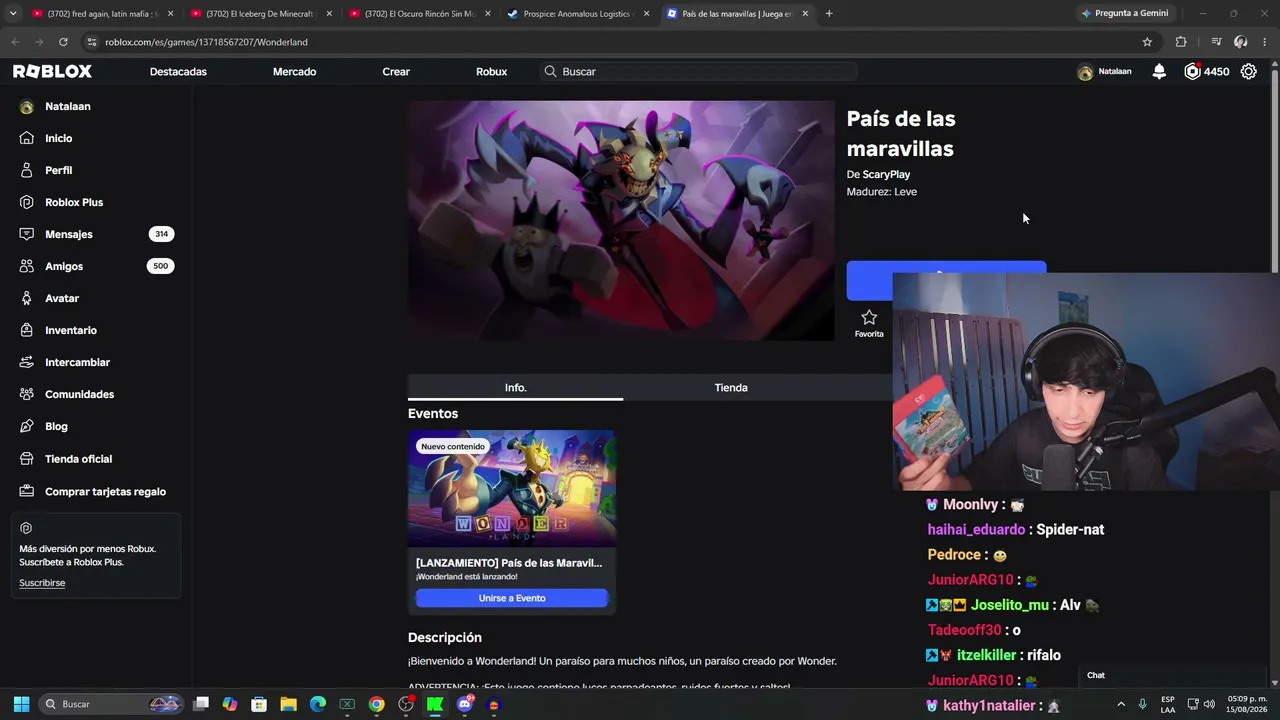The image size is (1280, 720).
Task: Click the ESP LAA keyboard language indicator
Action: pos(1168,704)
